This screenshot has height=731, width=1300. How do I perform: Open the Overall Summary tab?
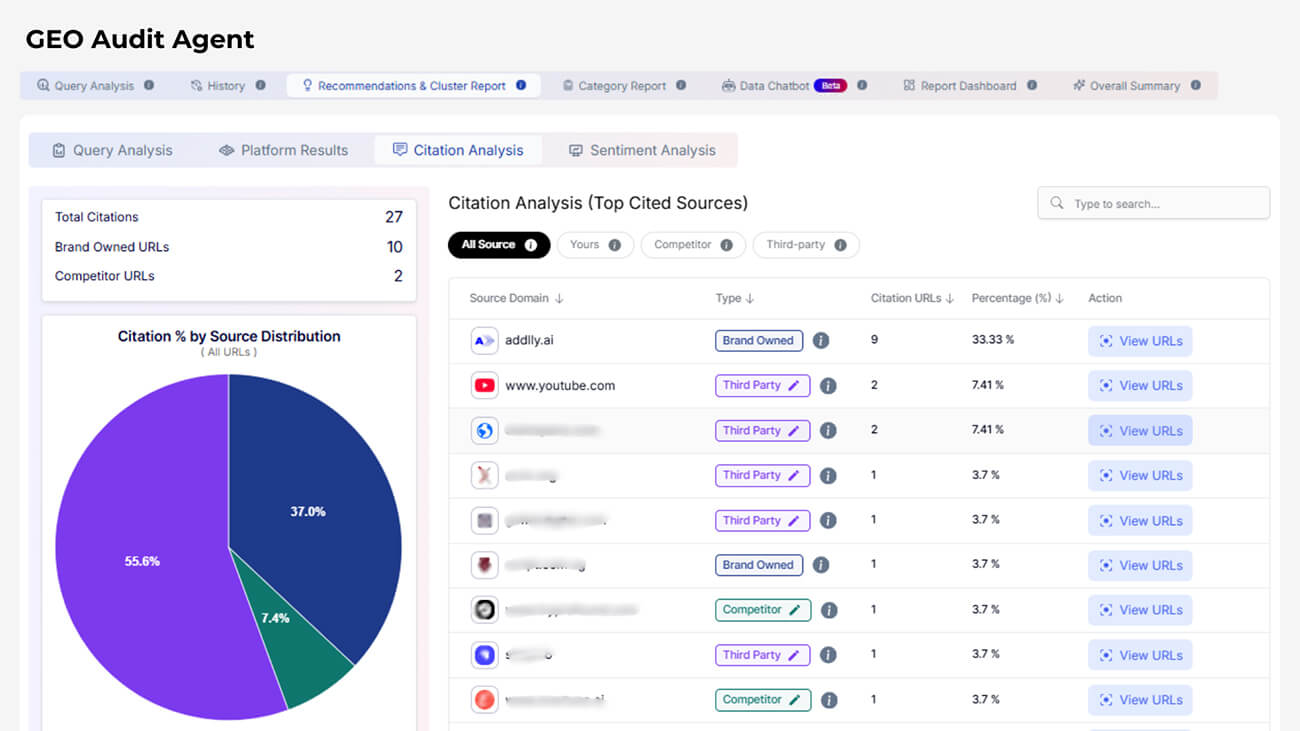tap(1125, 86)
